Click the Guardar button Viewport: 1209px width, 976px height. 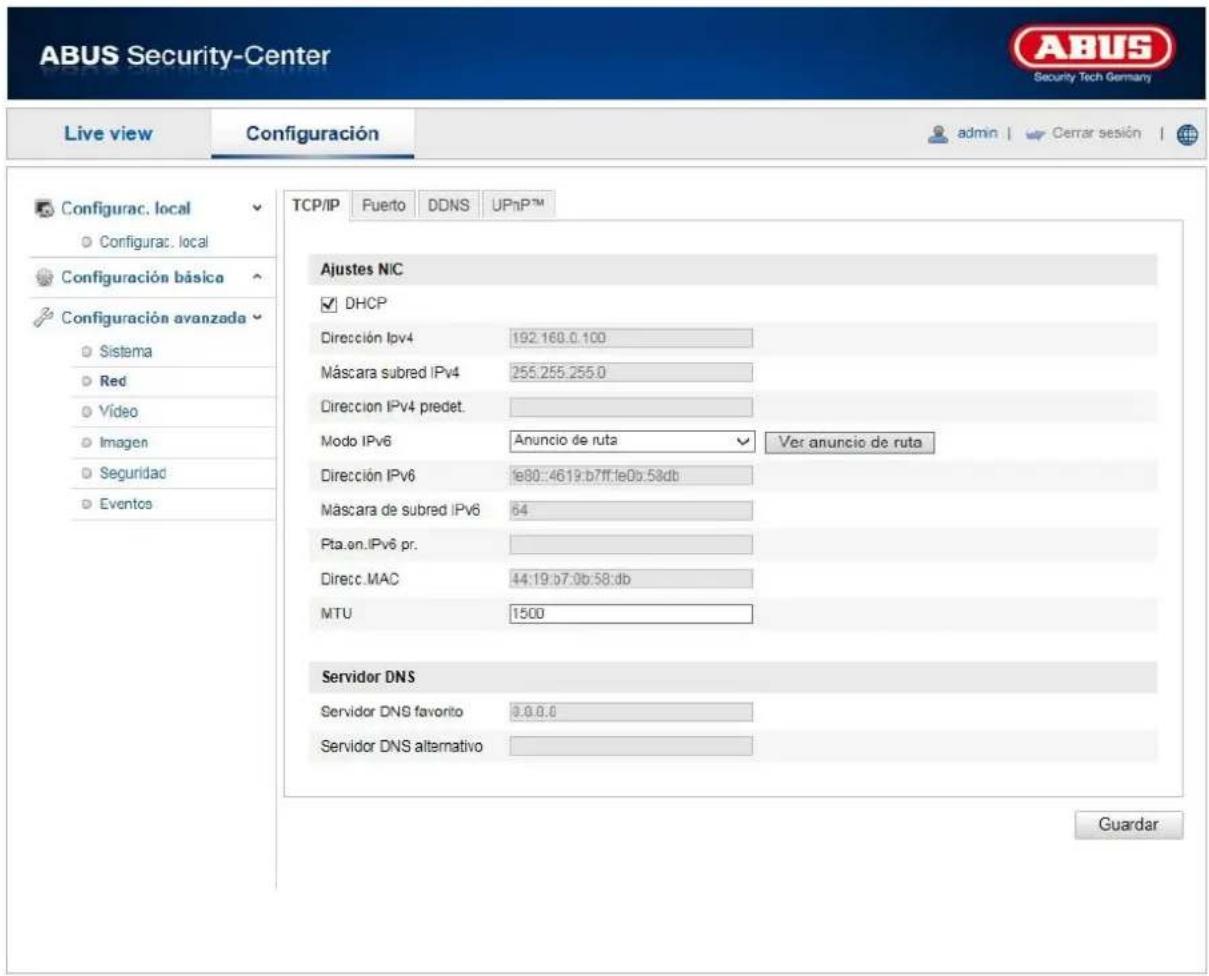point(1128,825)
